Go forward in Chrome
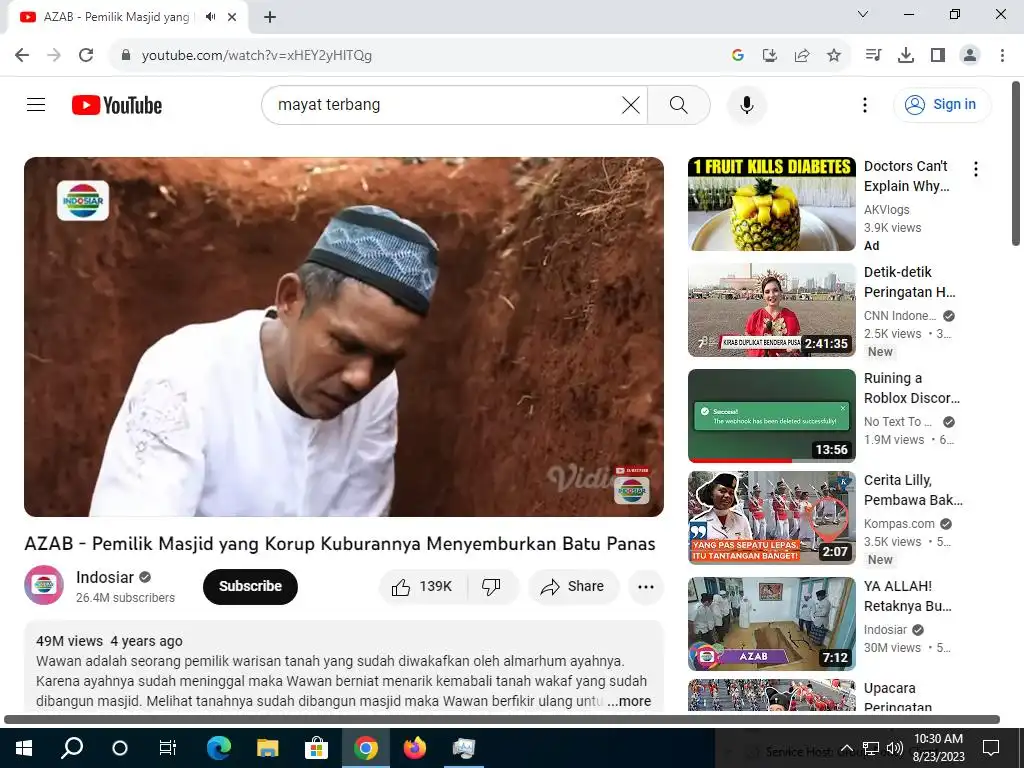This screenshot has width=1024, height=768. pyautogui.click(x=54, y=55)
